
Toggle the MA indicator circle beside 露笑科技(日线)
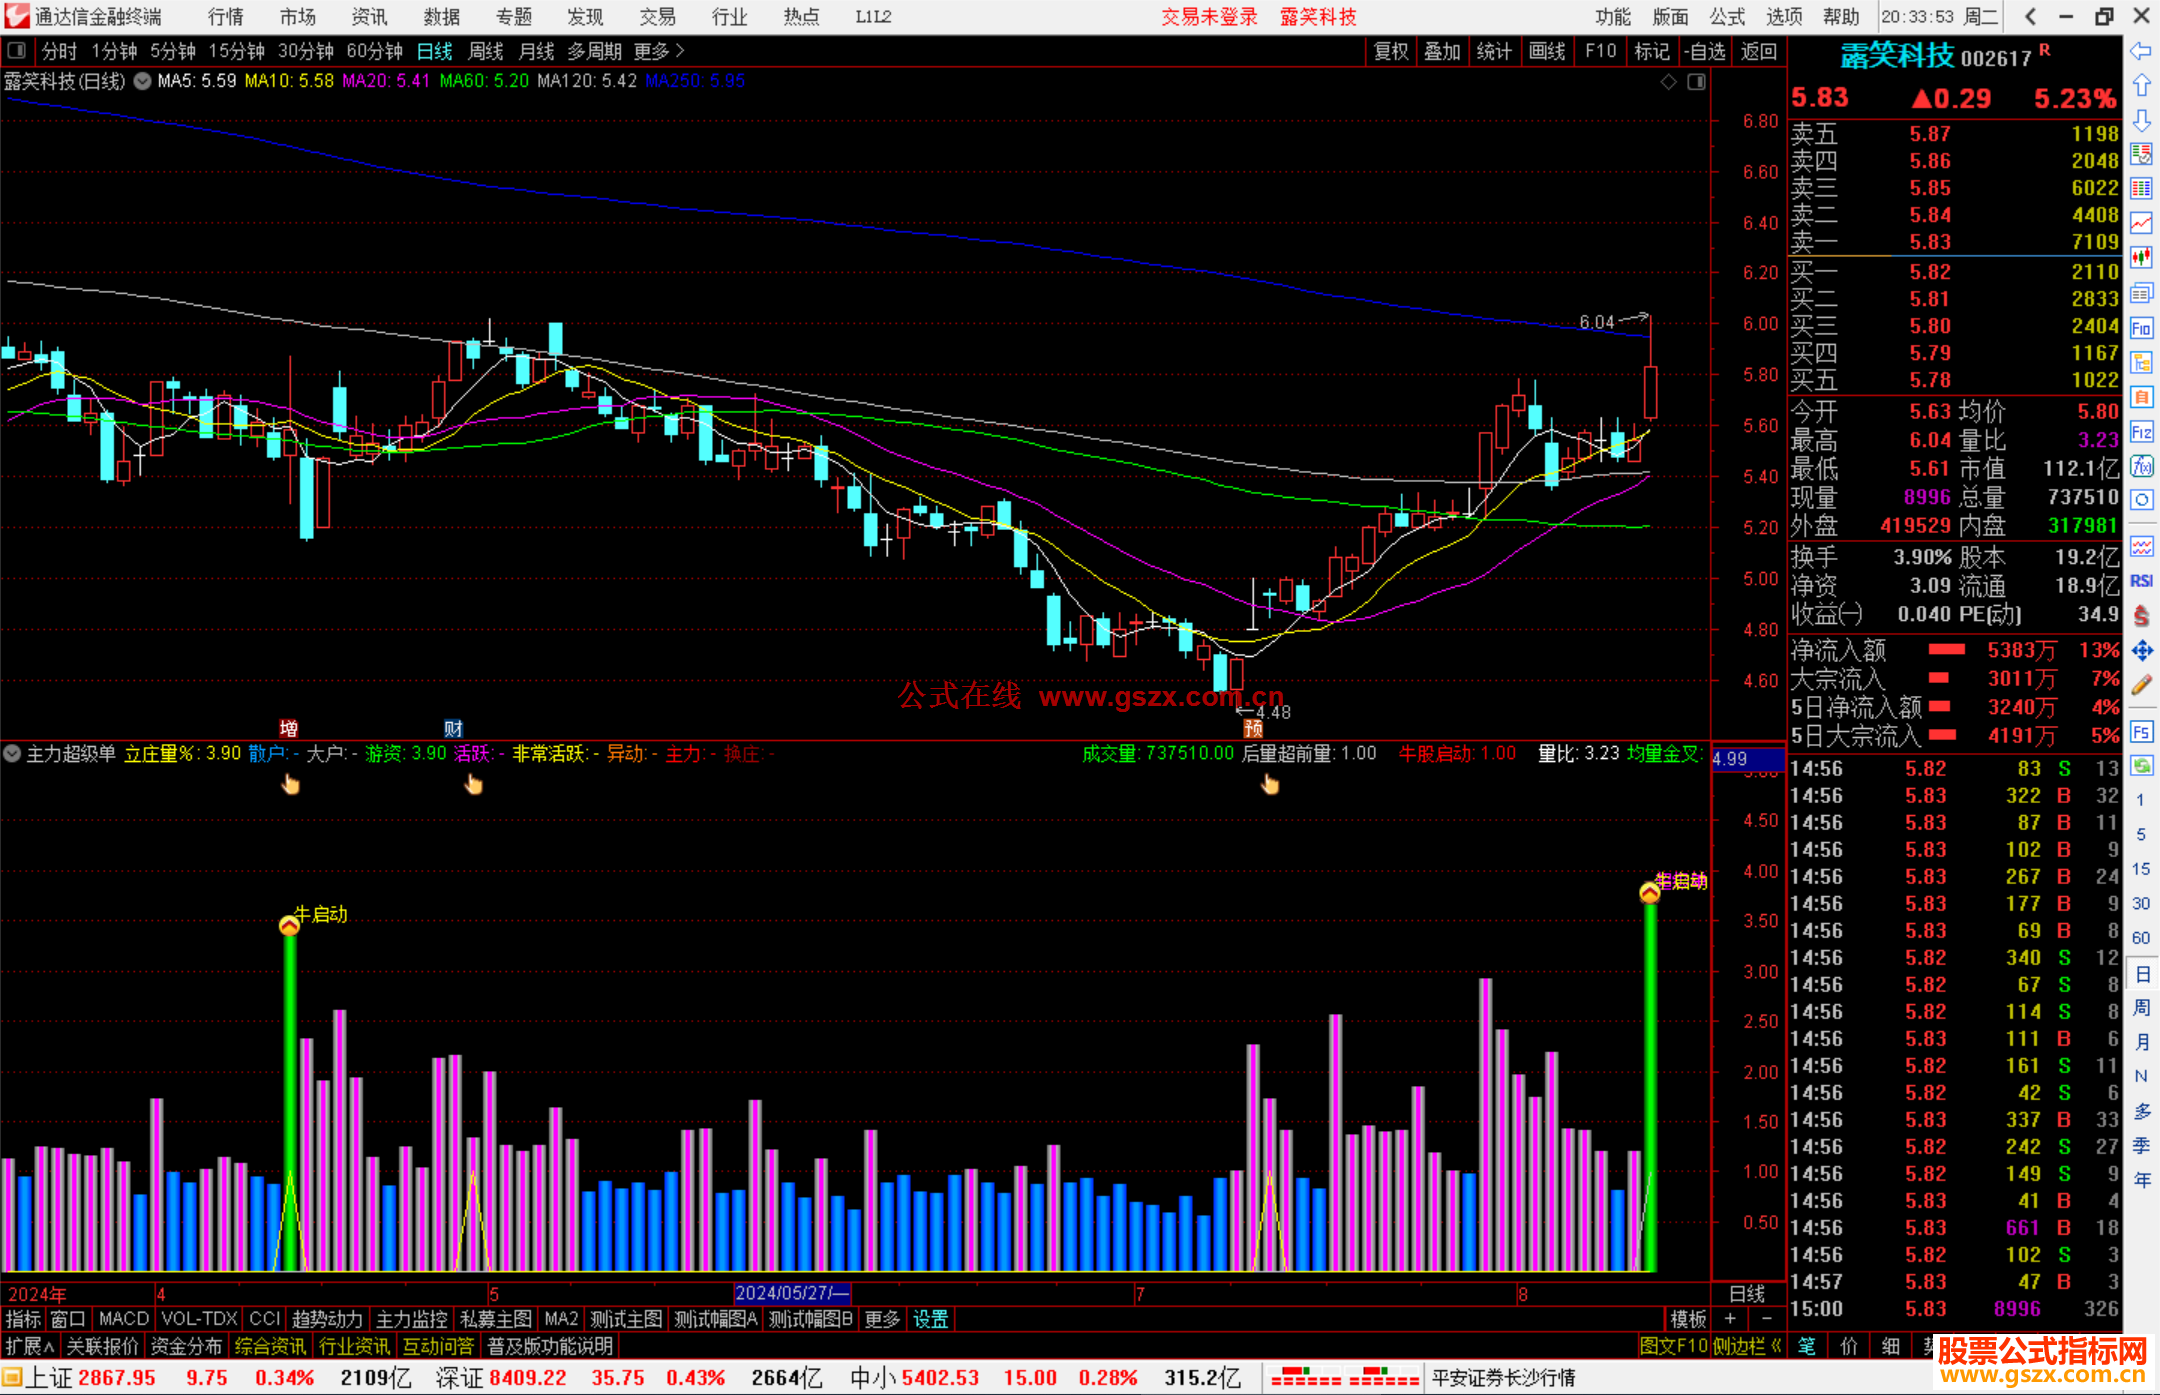pyautogui.click(x=142, y=81)
